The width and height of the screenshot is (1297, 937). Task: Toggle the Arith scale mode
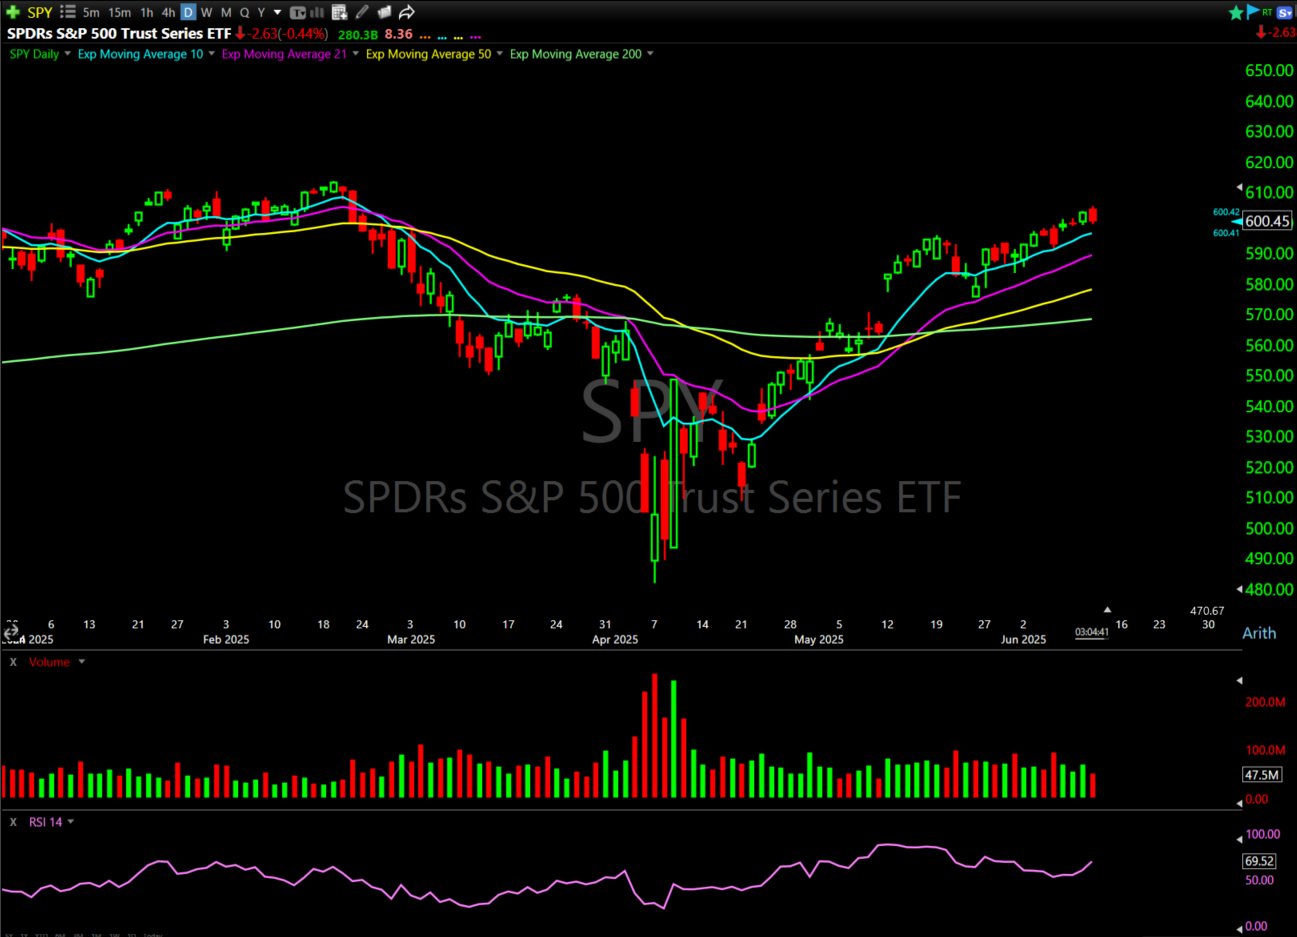1258,633
